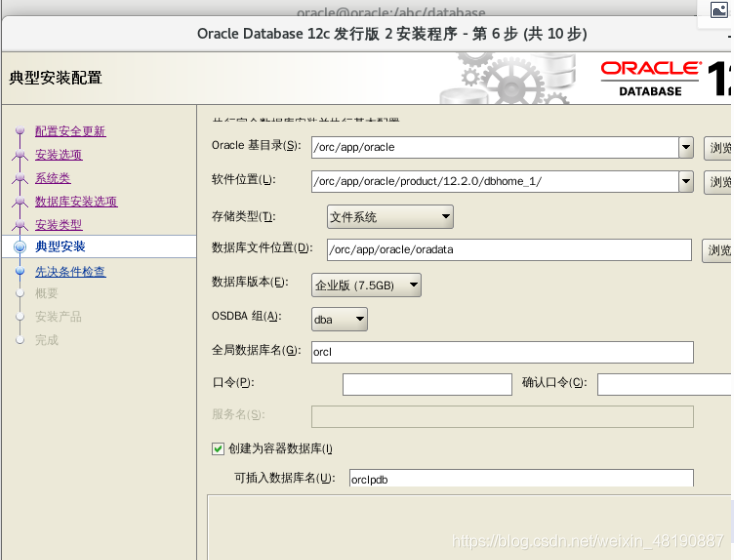The height and width of the screenshot is (560, 734).
Task: Select the current 典型安装 step
Action: click(60, 247)
